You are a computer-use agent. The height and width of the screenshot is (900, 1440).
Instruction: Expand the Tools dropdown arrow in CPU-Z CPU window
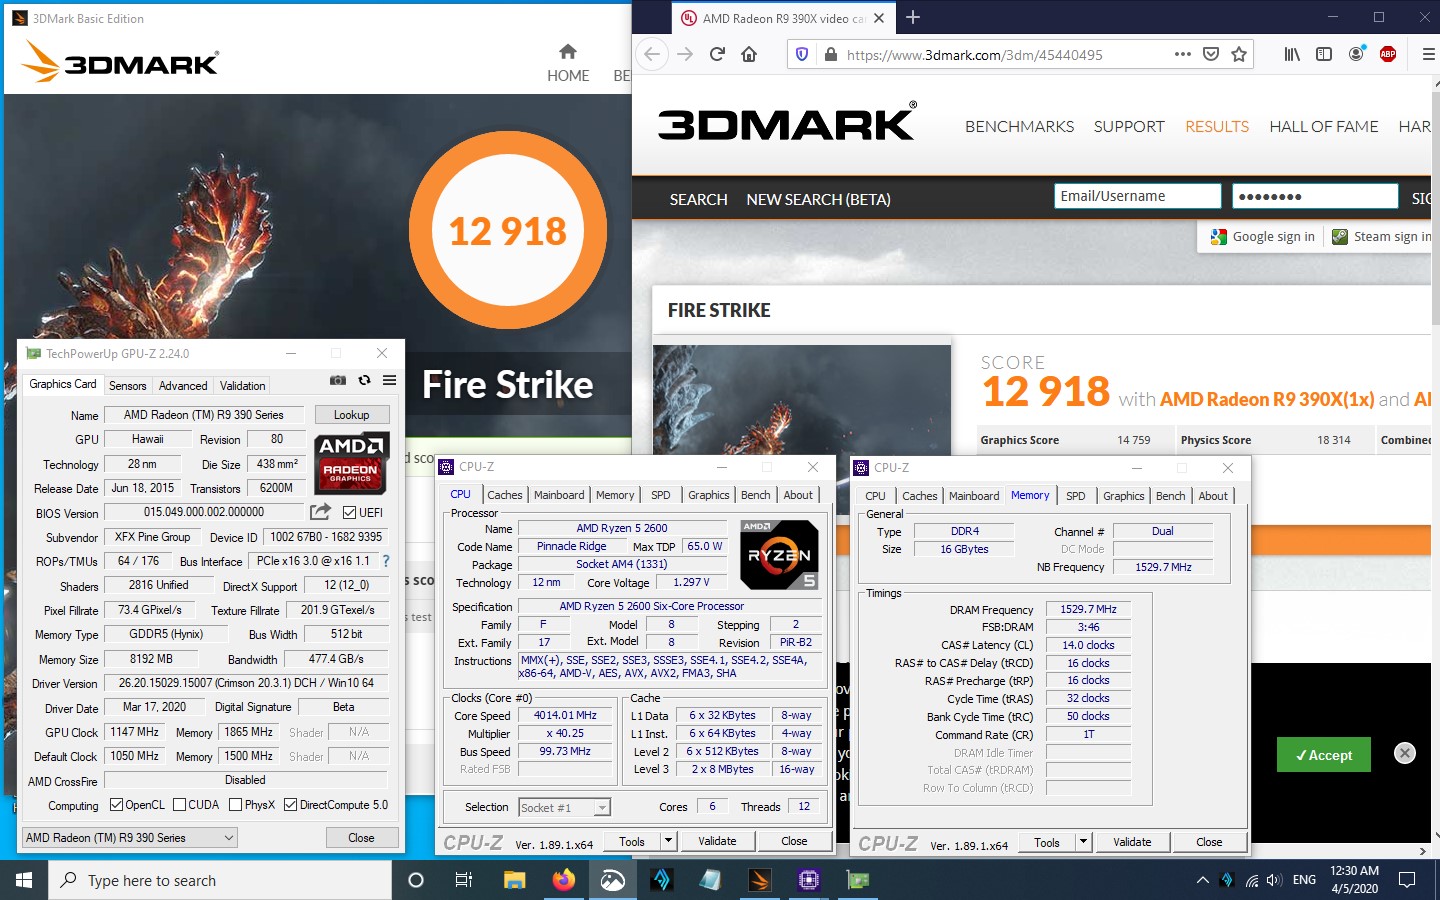click(669, 841)
